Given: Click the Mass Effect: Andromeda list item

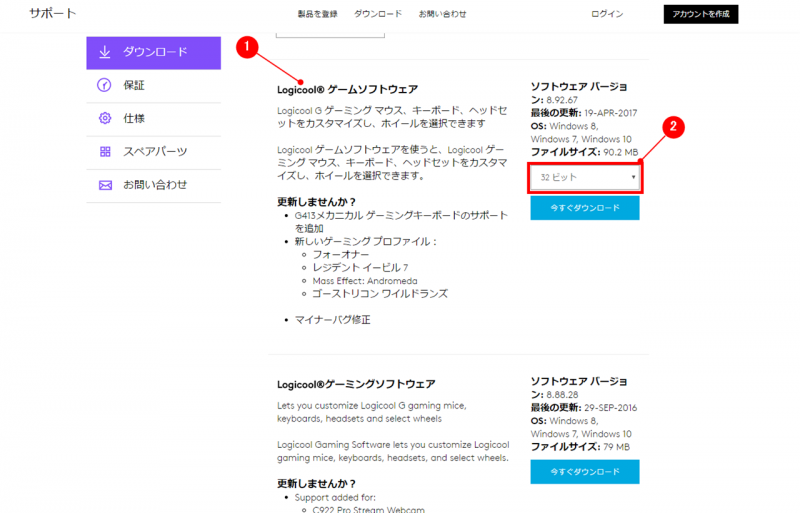Looking at the screenshot, I should pyautogui.click(x=365, y=281).
